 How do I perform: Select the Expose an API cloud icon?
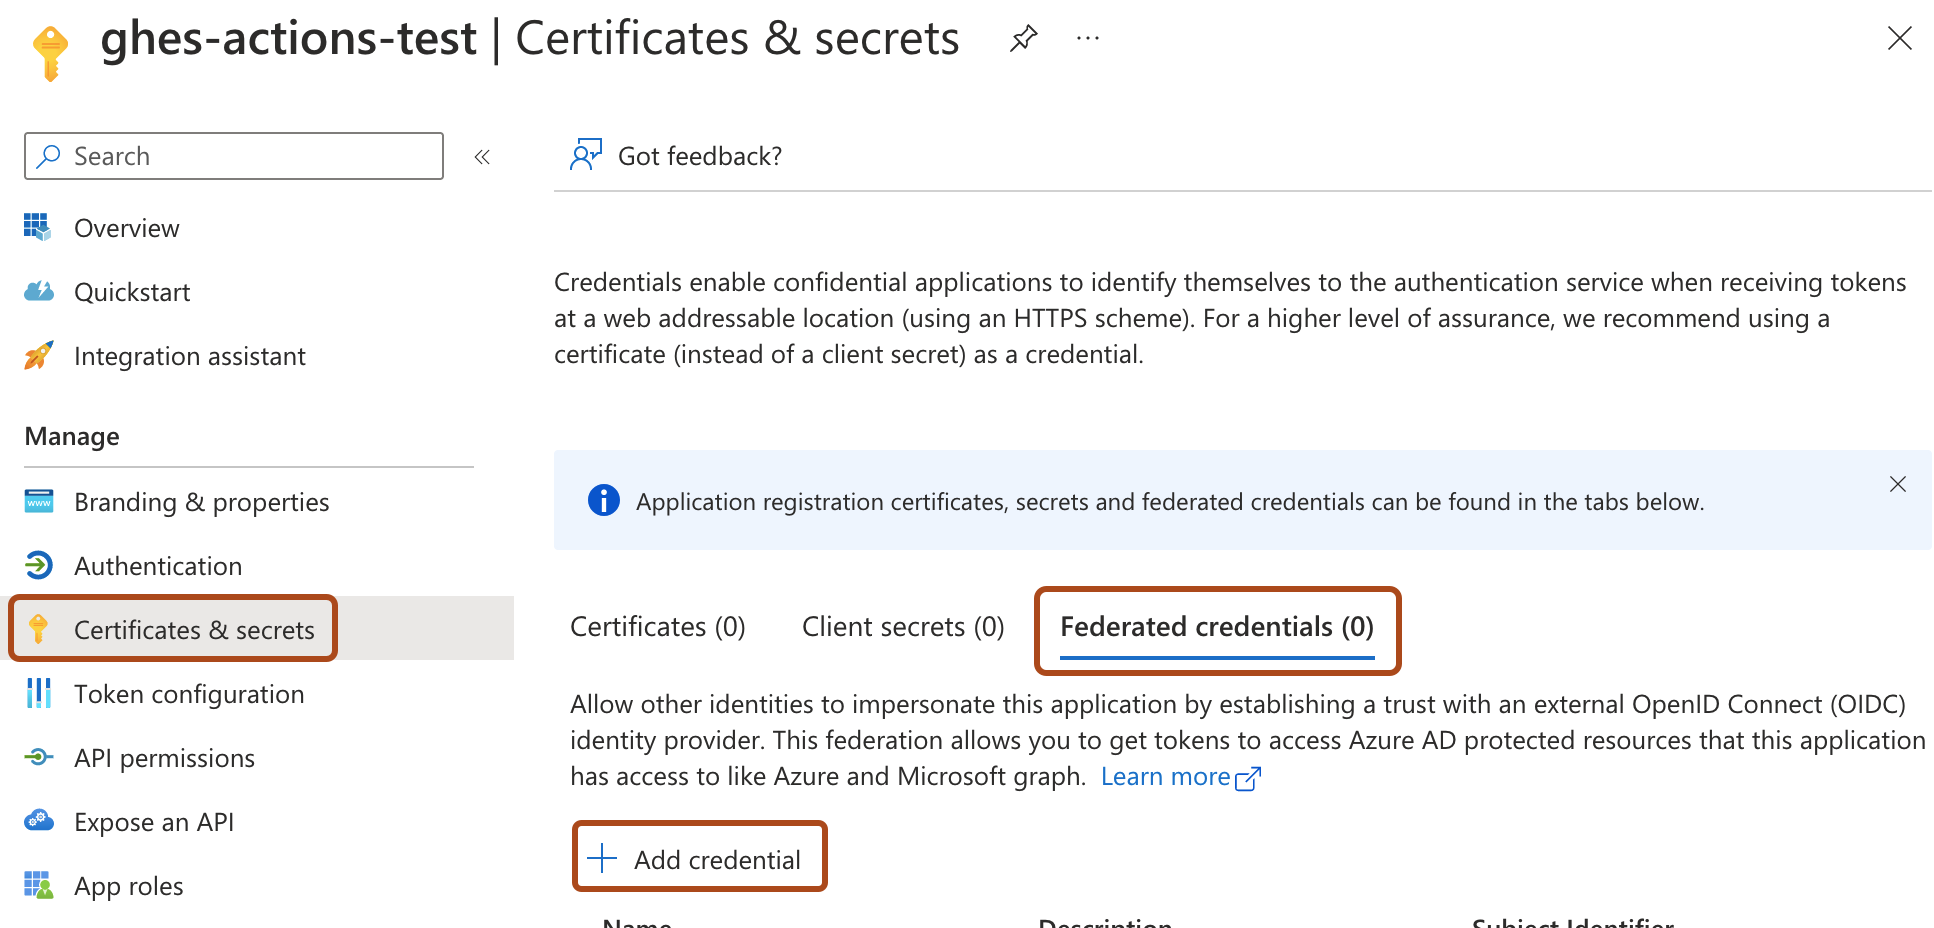(x=38, y=821)
